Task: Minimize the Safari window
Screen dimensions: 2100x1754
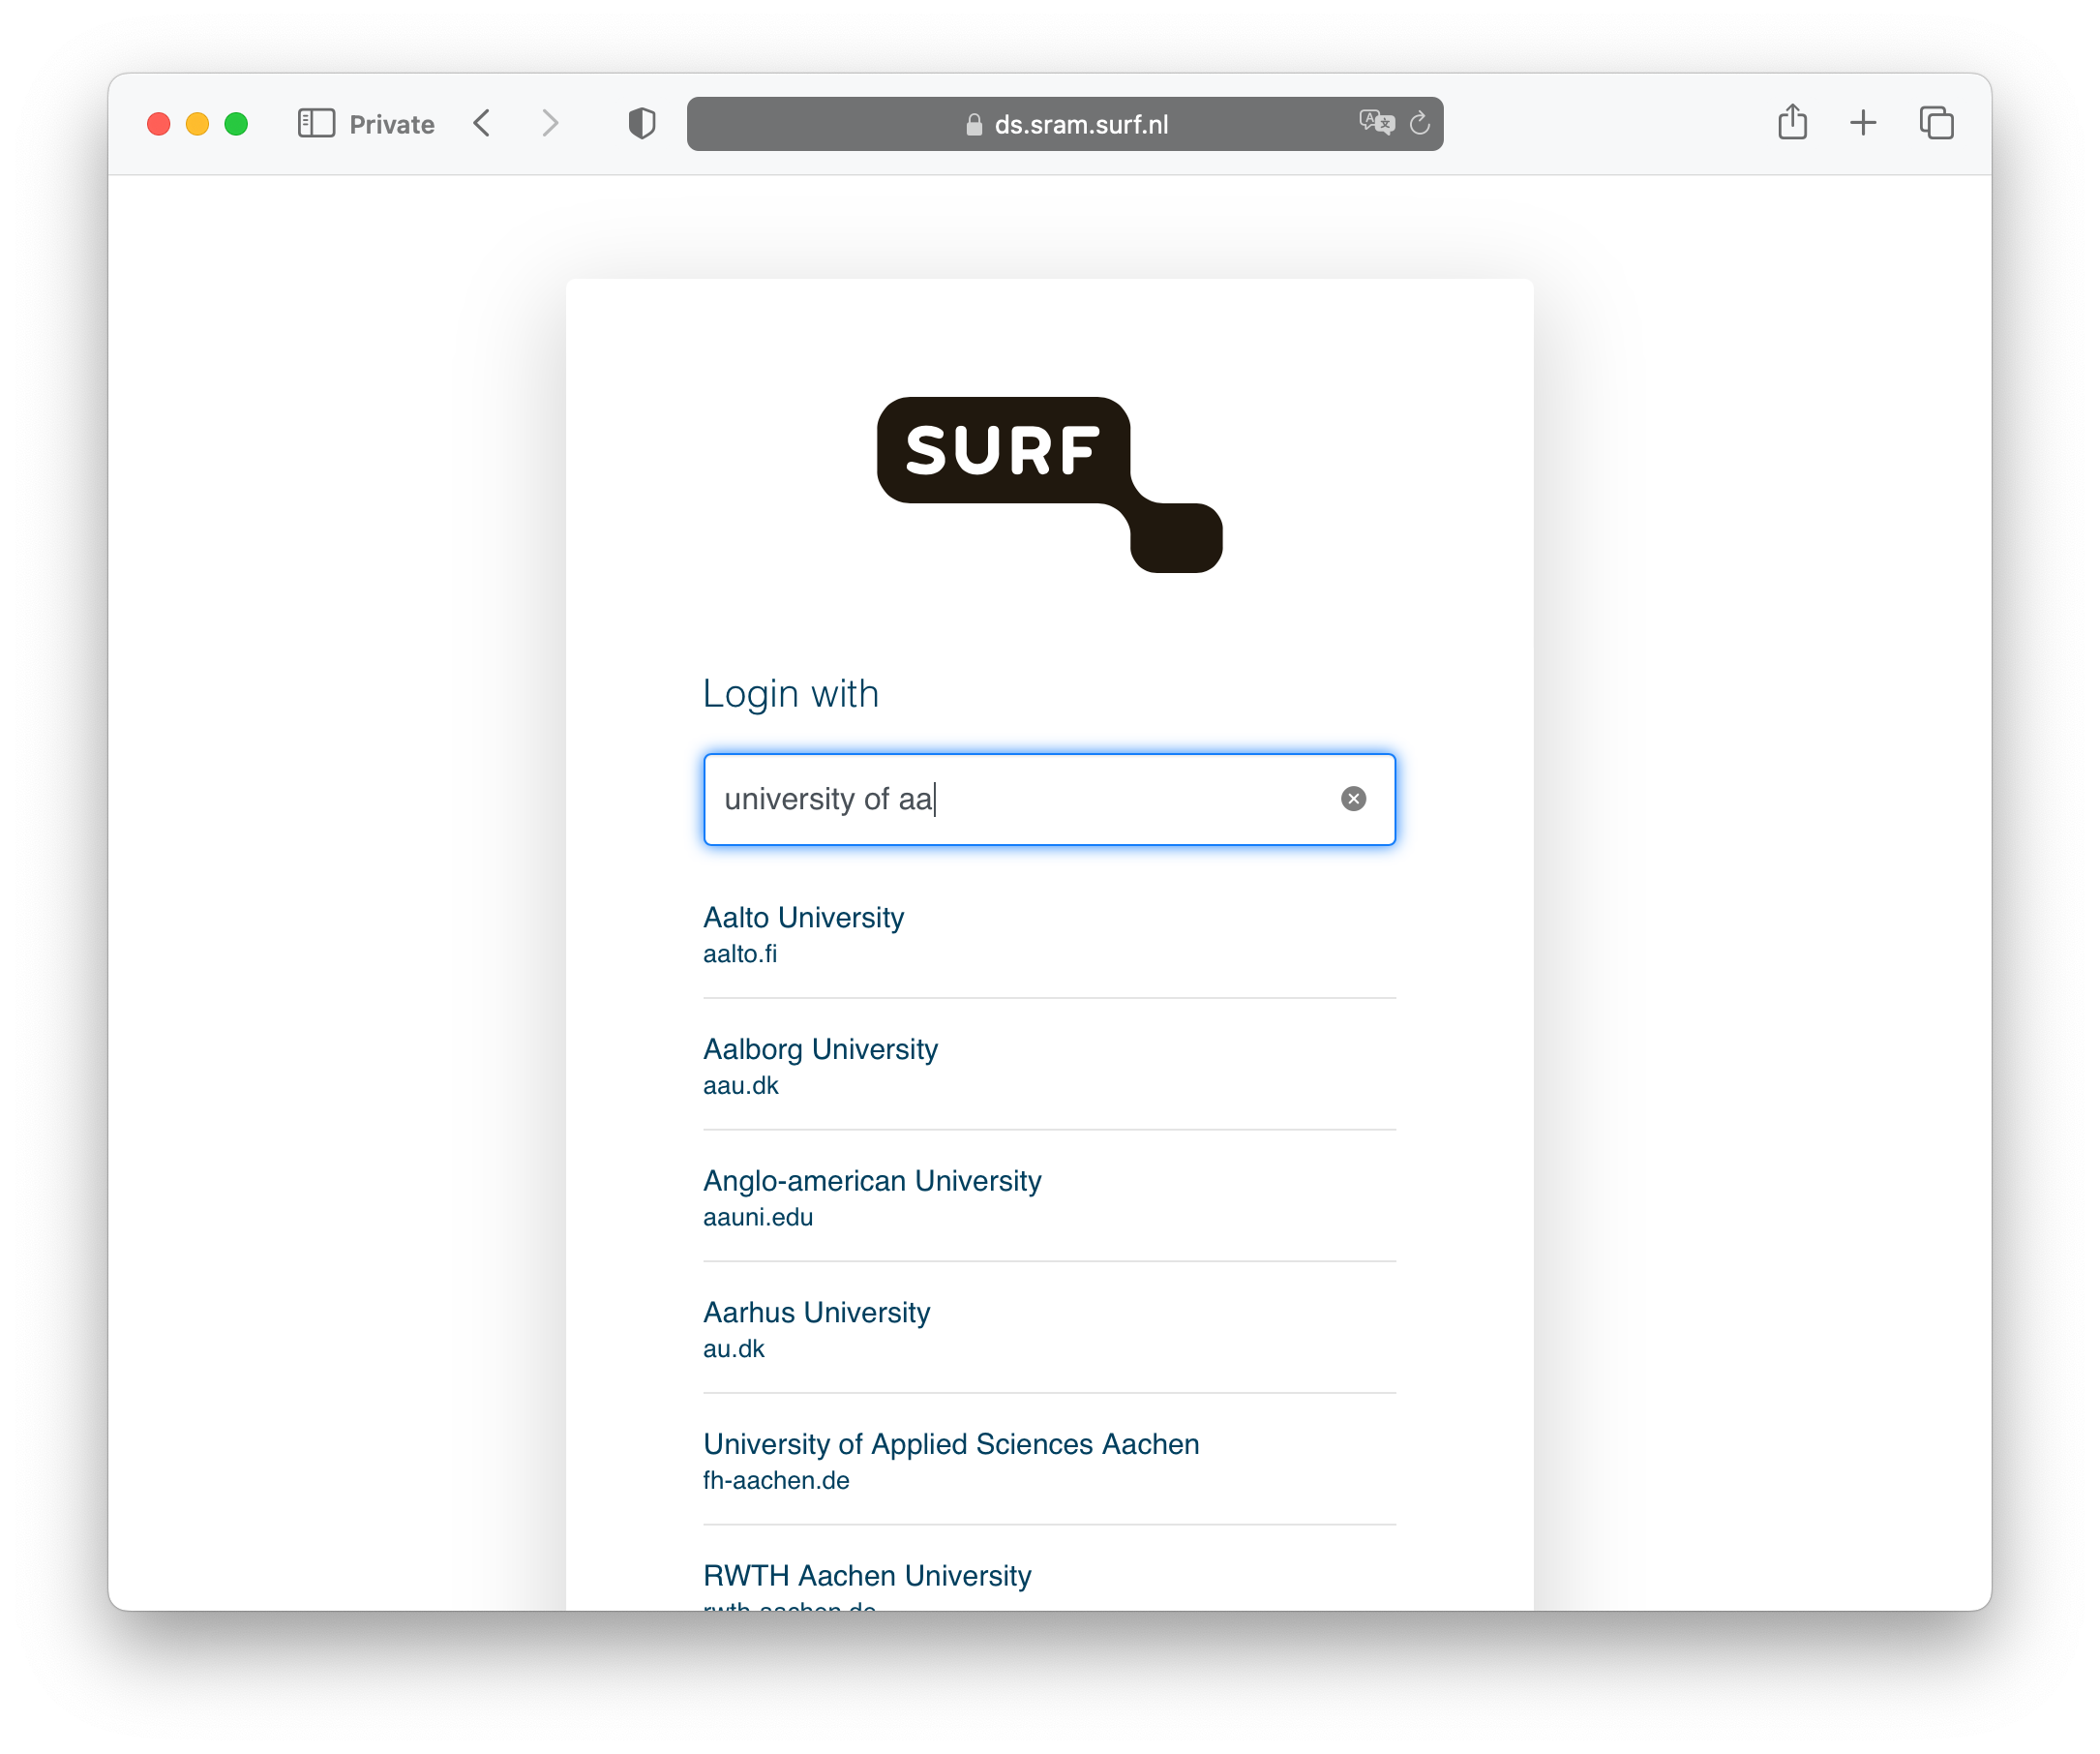Action: 197,124
